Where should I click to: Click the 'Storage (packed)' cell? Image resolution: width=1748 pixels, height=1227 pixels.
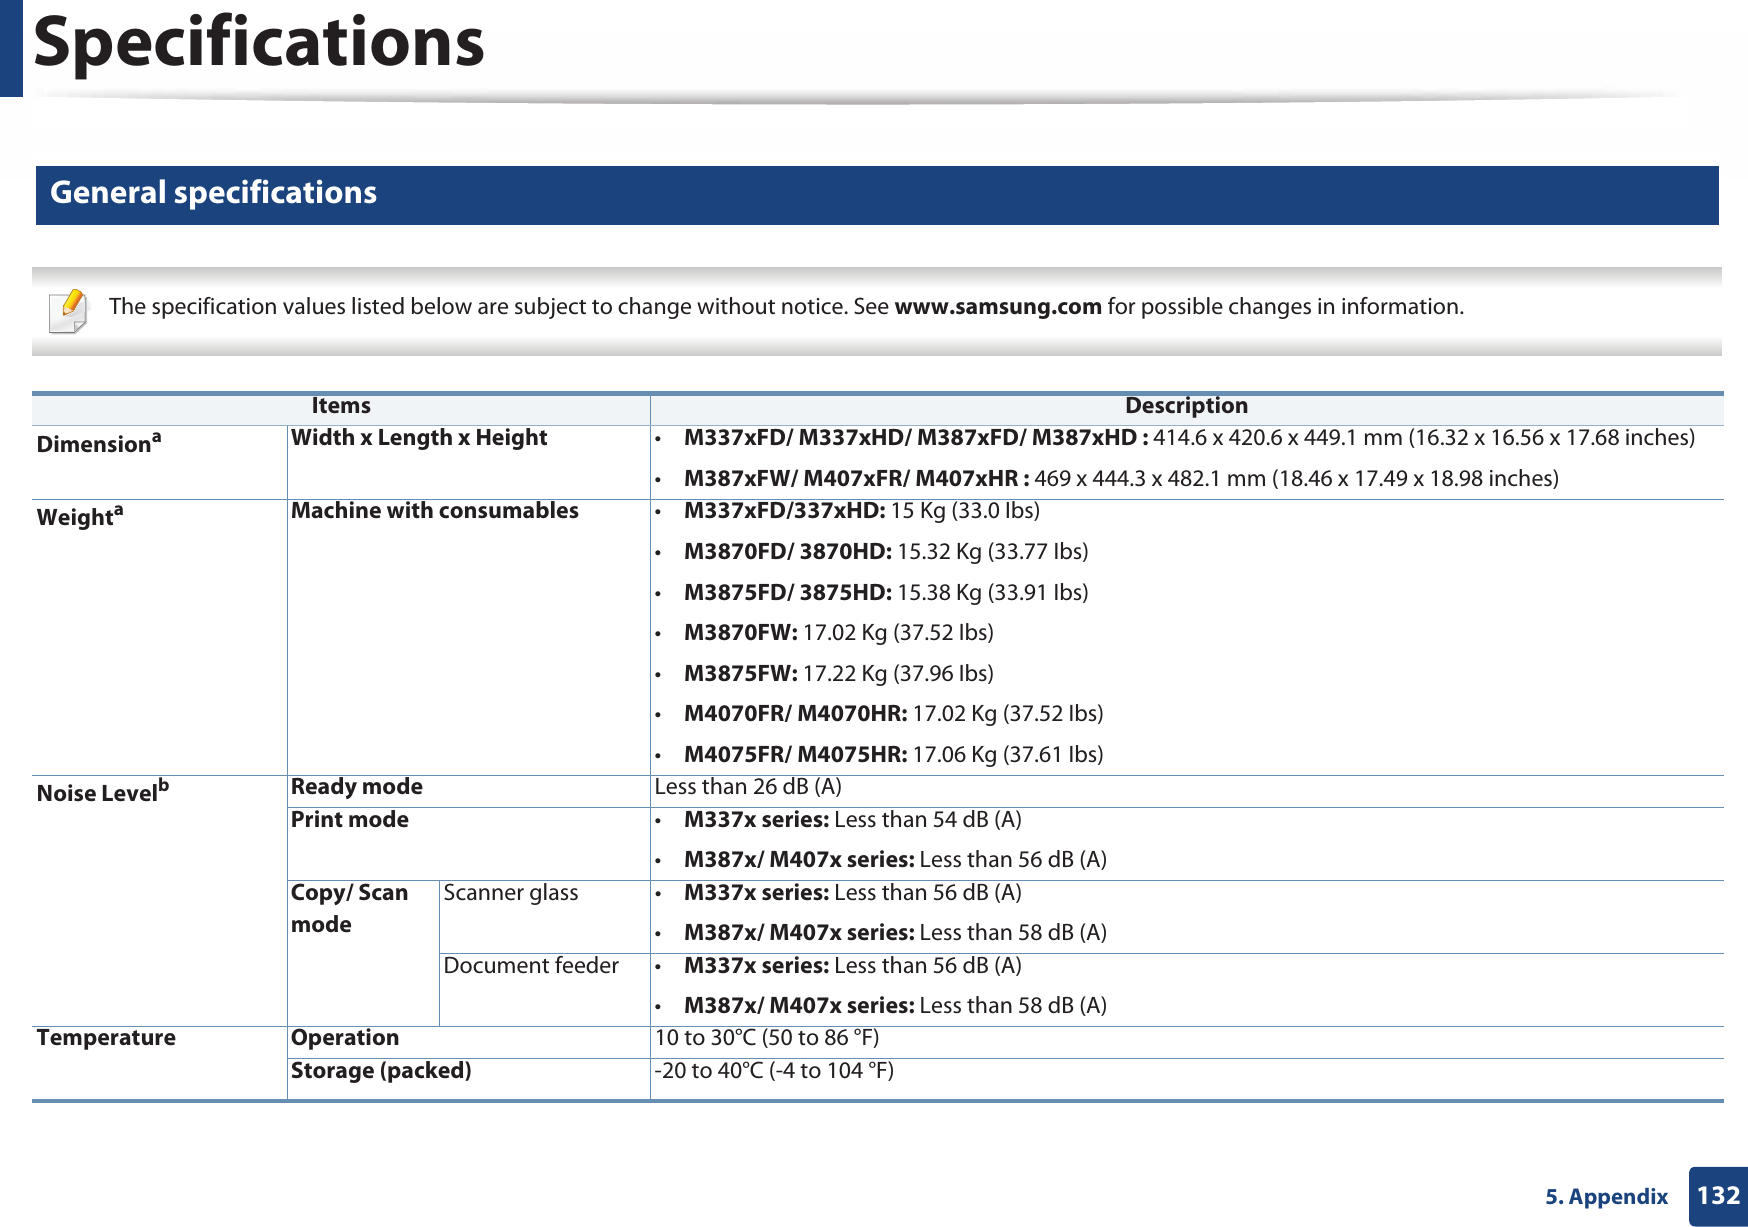381,1071
